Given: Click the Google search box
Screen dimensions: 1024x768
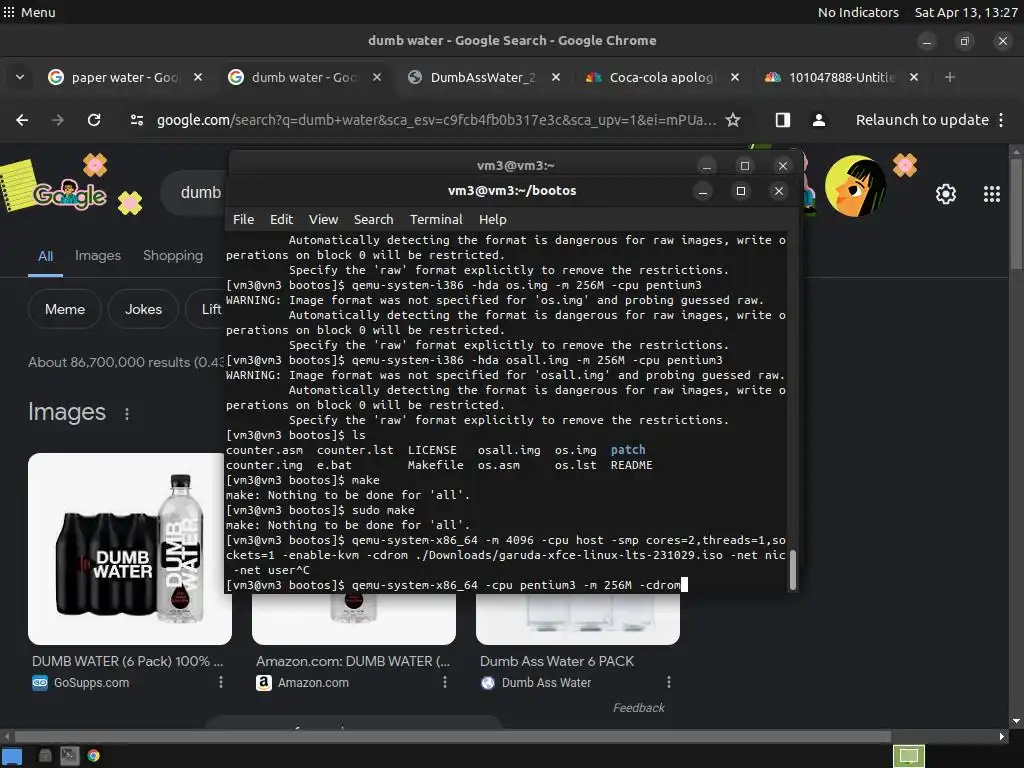Looking at the screenshot, I should [196, 192].
